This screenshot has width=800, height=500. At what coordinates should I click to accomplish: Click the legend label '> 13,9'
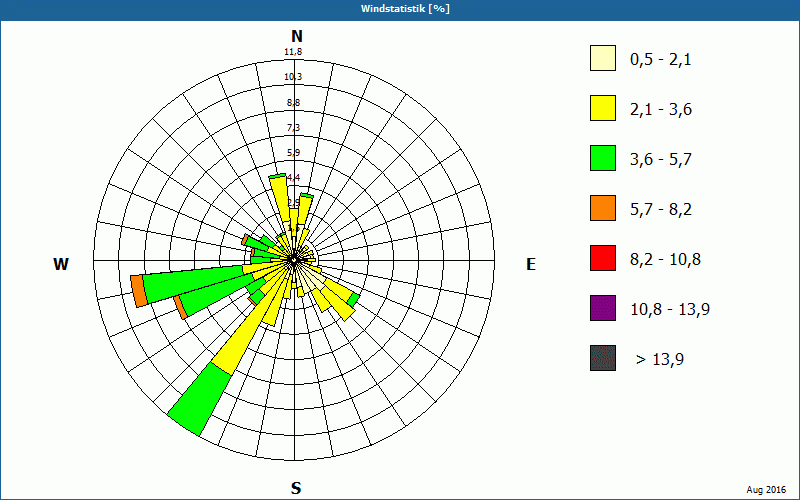tap(660, 360)
